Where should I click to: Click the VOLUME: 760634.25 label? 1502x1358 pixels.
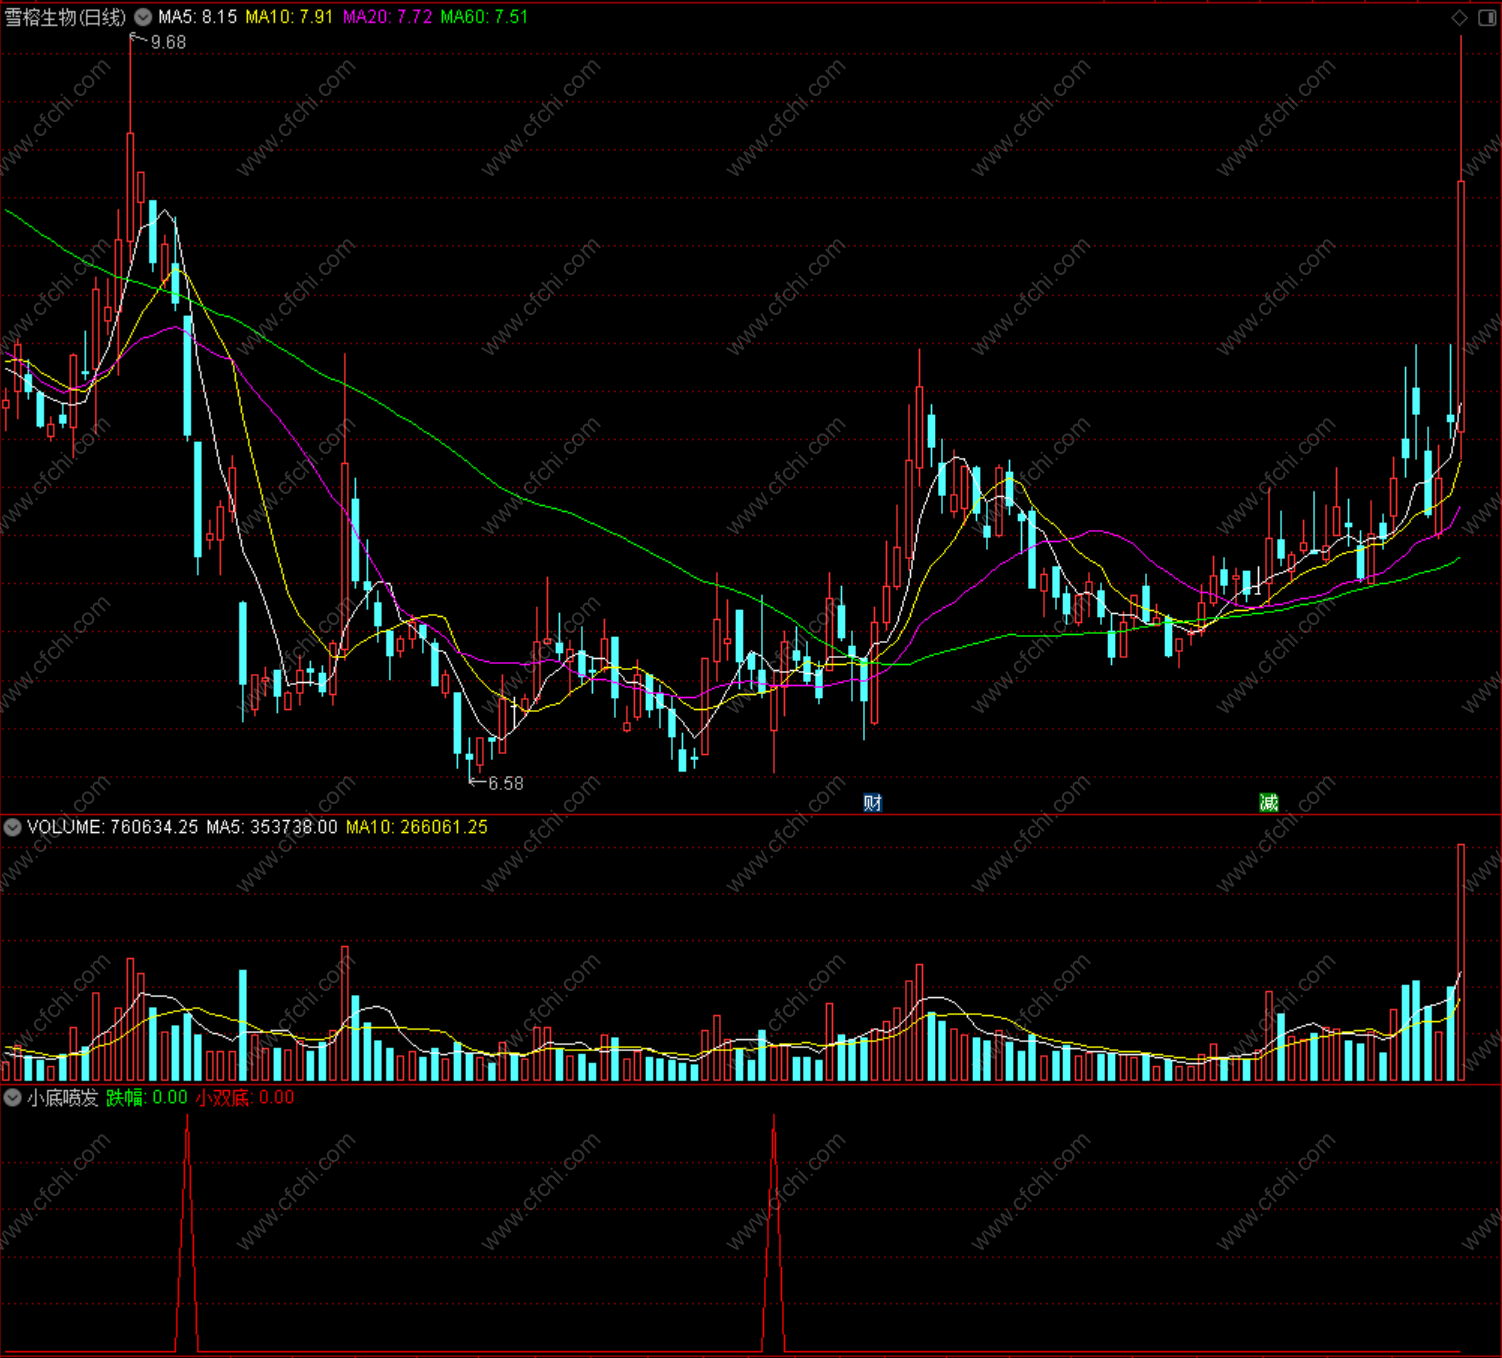click(x=113, y=827)
